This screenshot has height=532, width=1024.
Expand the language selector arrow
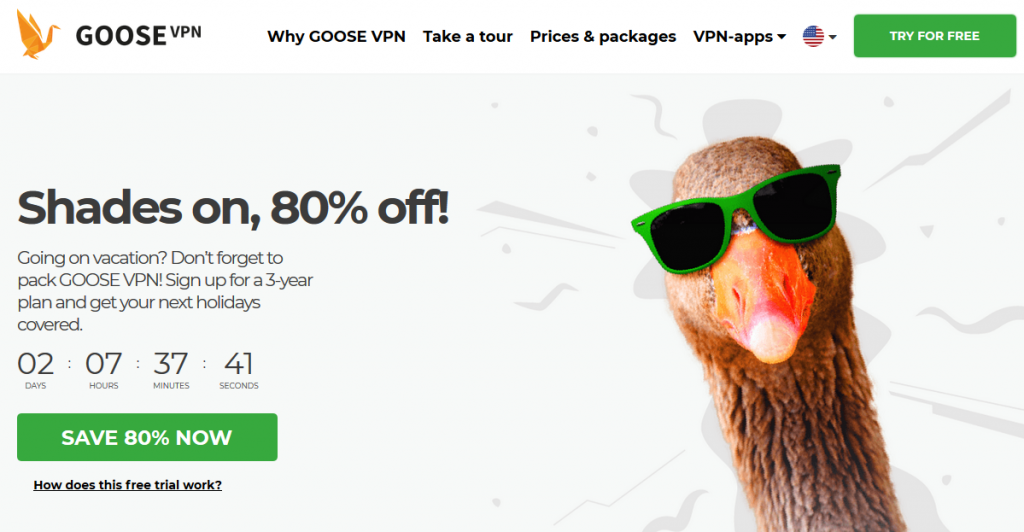point(833,37)
